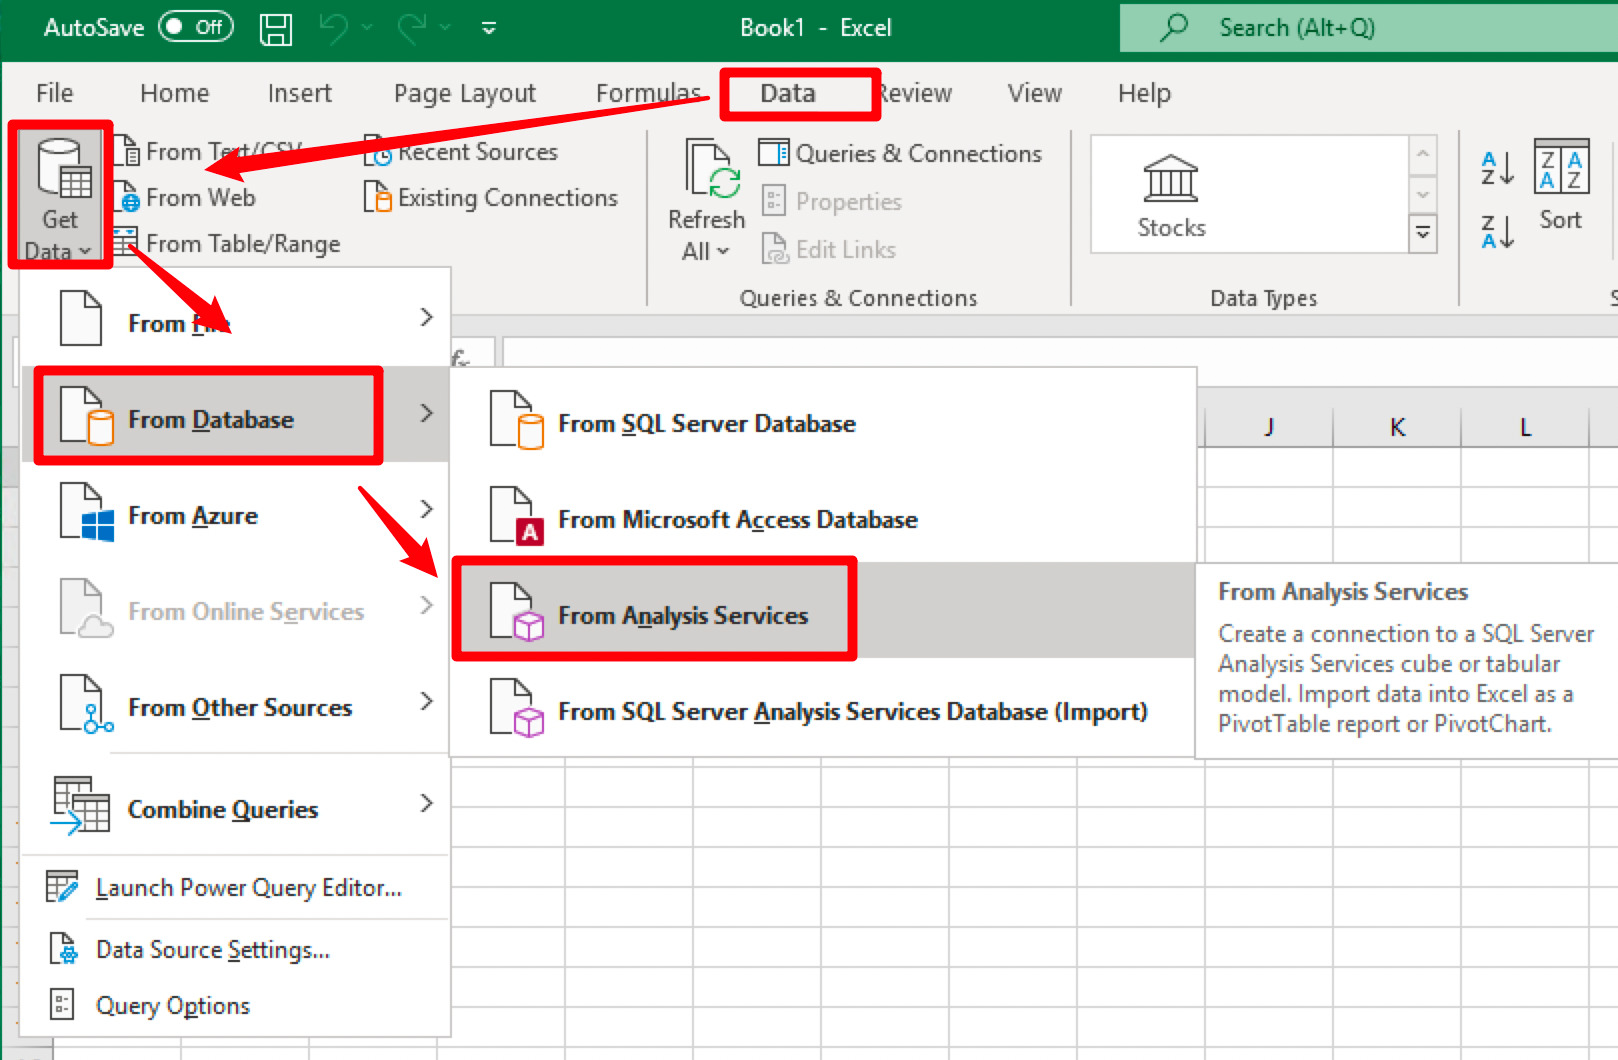Click the Refresh All icon
1618x1060 pixels.
pos(710,170)
